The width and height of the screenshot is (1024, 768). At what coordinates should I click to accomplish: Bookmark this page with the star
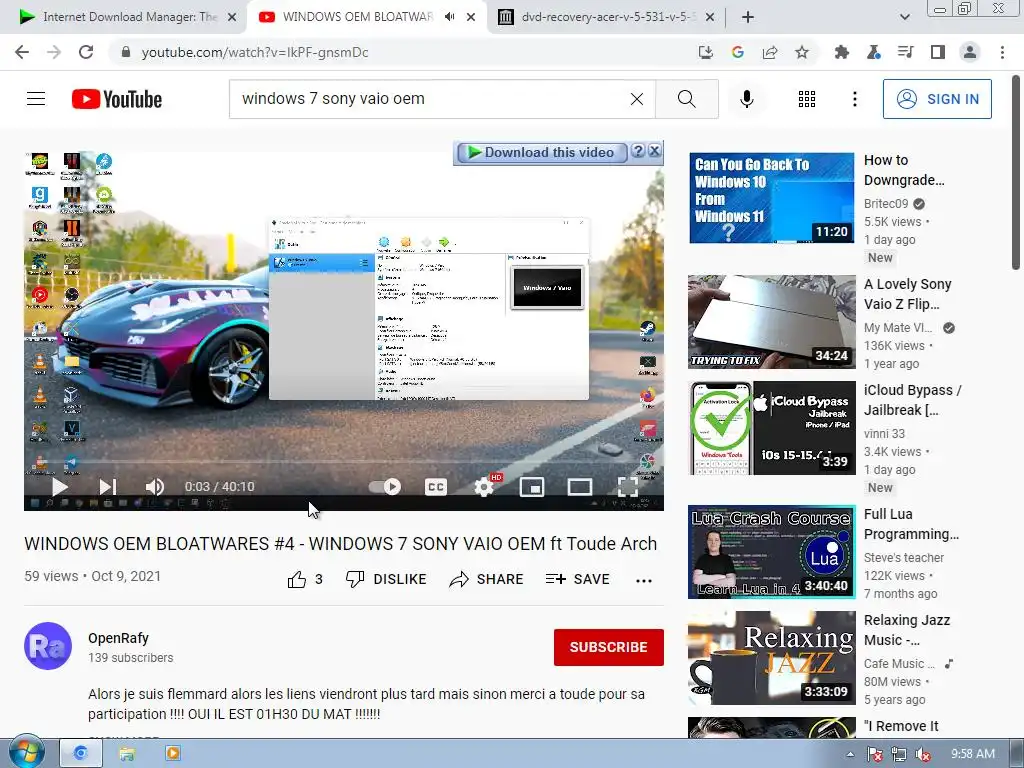point(802,52)
